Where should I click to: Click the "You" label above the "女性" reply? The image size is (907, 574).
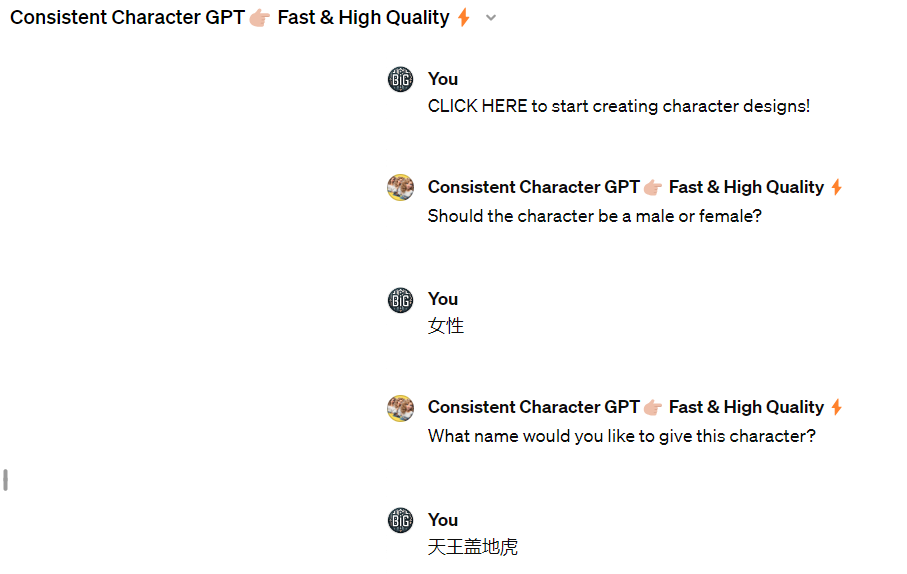(443, 299)
